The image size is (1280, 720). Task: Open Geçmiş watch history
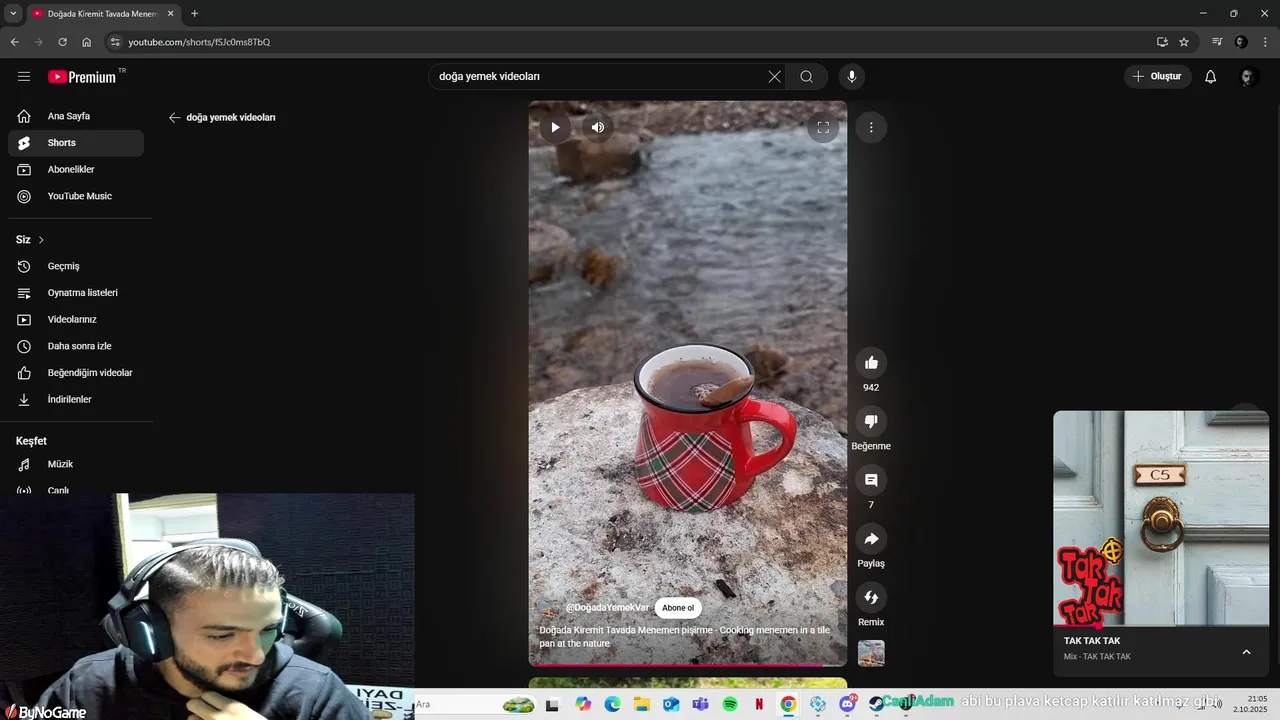[76, 266]
